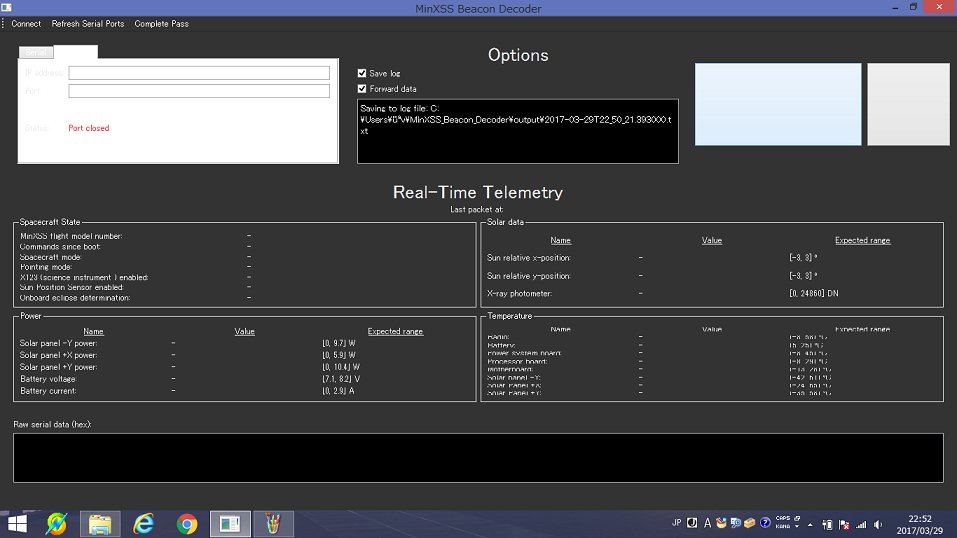
Task: Open the lightning bolt app in taskbar
Action: coord(57,524)
